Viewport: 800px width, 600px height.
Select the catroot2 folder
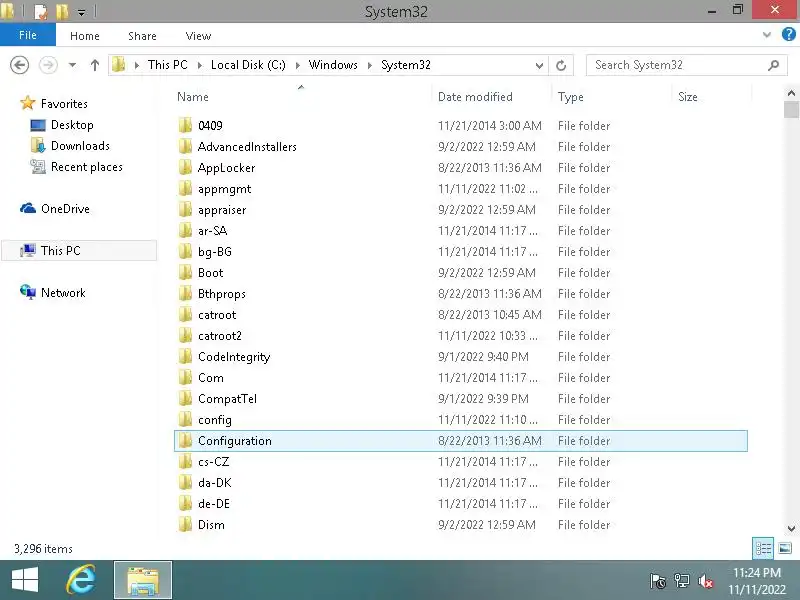pyautogui.click(x=220, y=336)
